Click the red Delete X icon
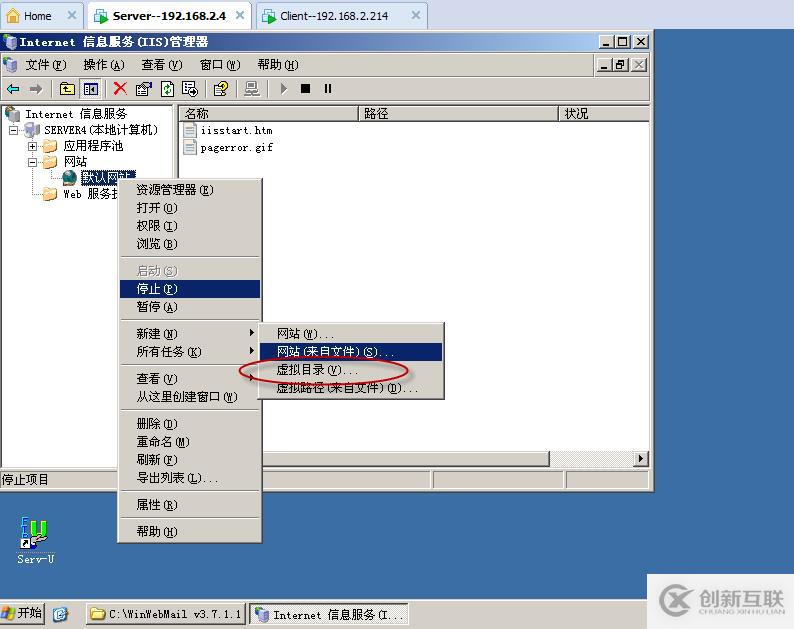The width and height of the screenshot is (794, 629). (x=120, y=89)
